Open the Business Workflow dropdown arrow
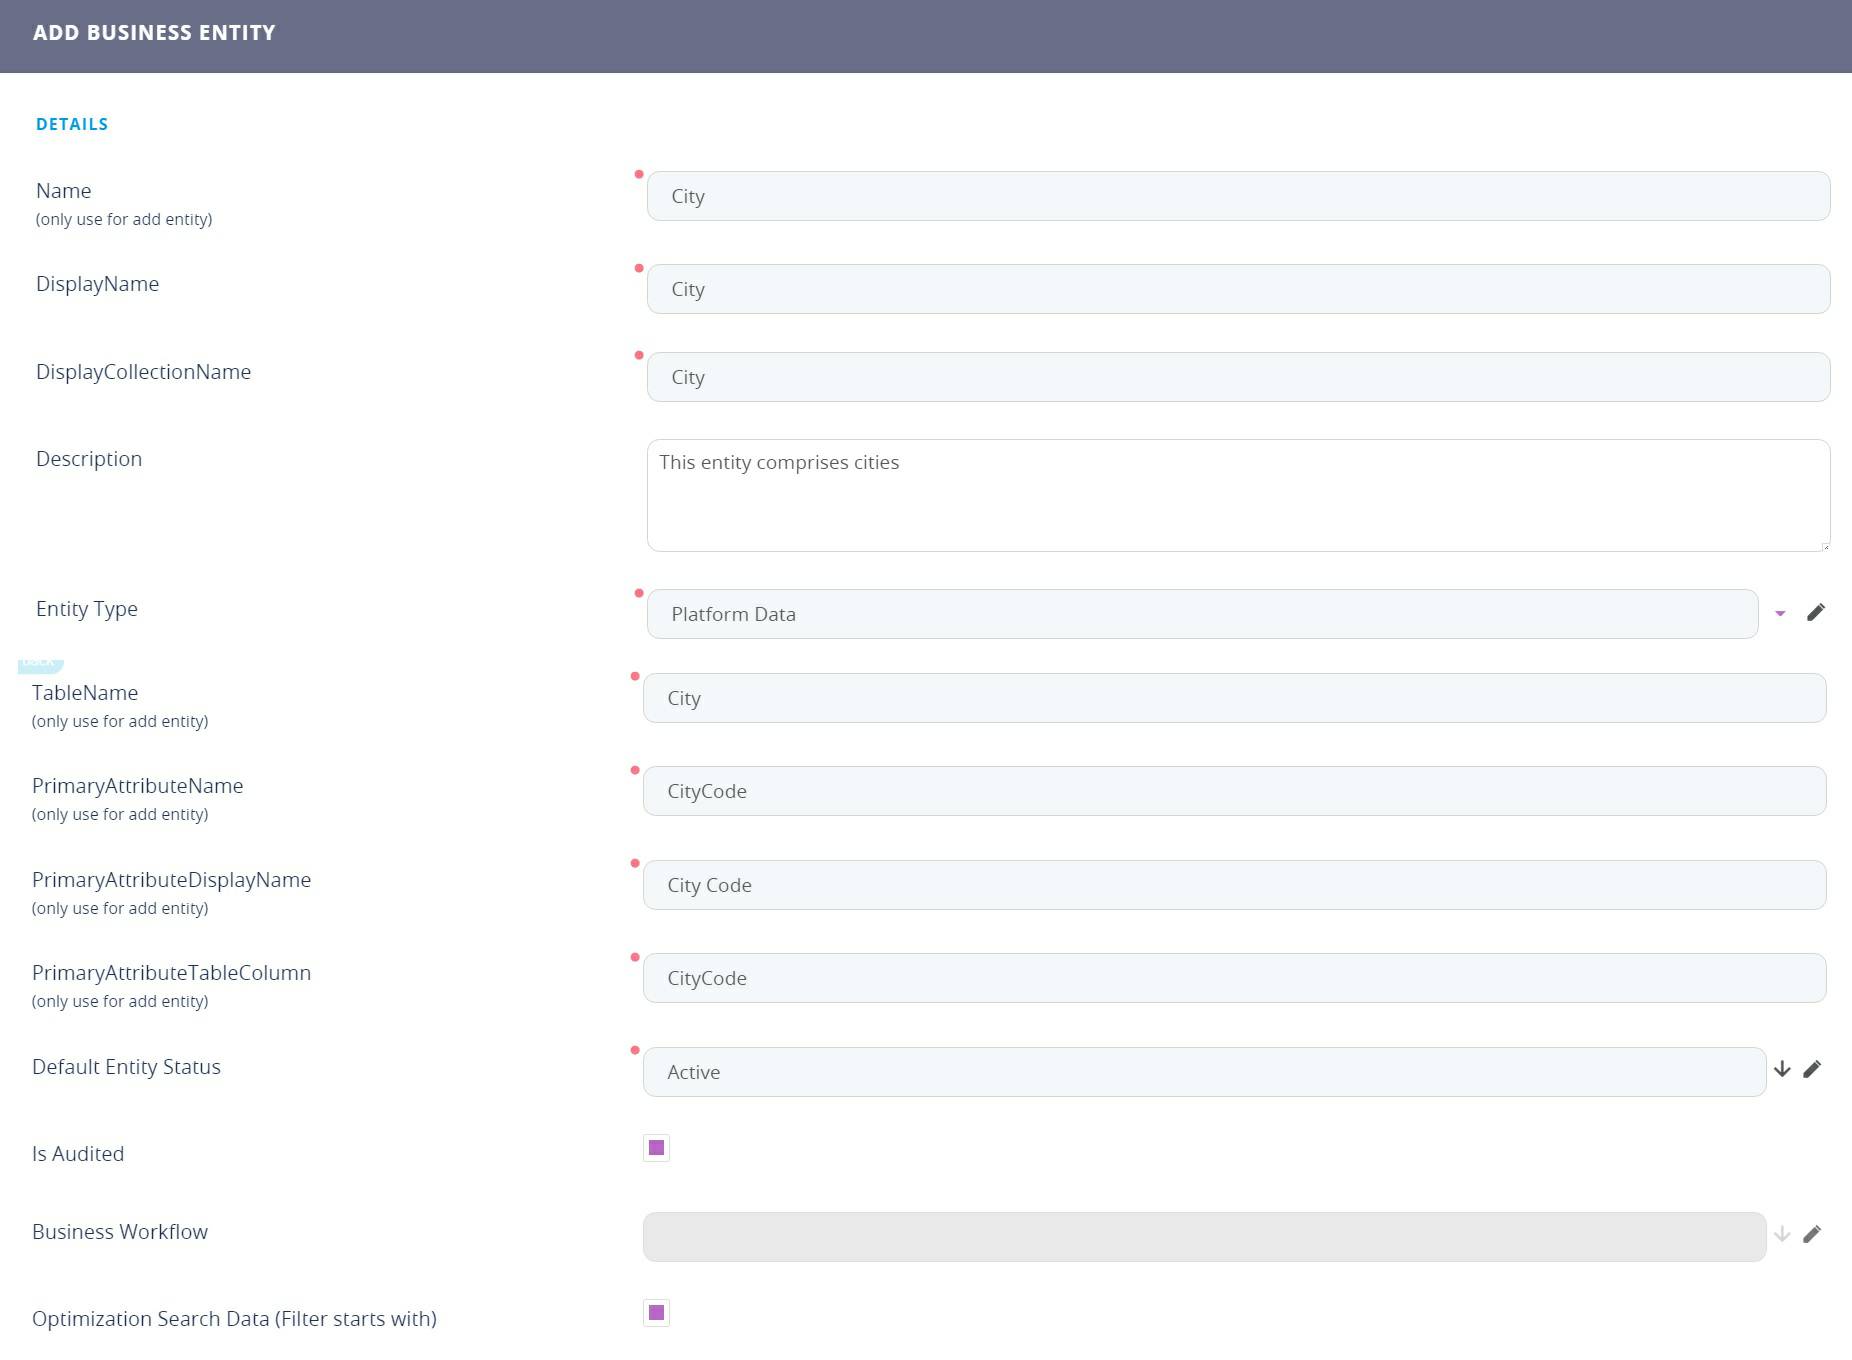This screenshot has width=1852, height=1360. tap(1782, 1235)
